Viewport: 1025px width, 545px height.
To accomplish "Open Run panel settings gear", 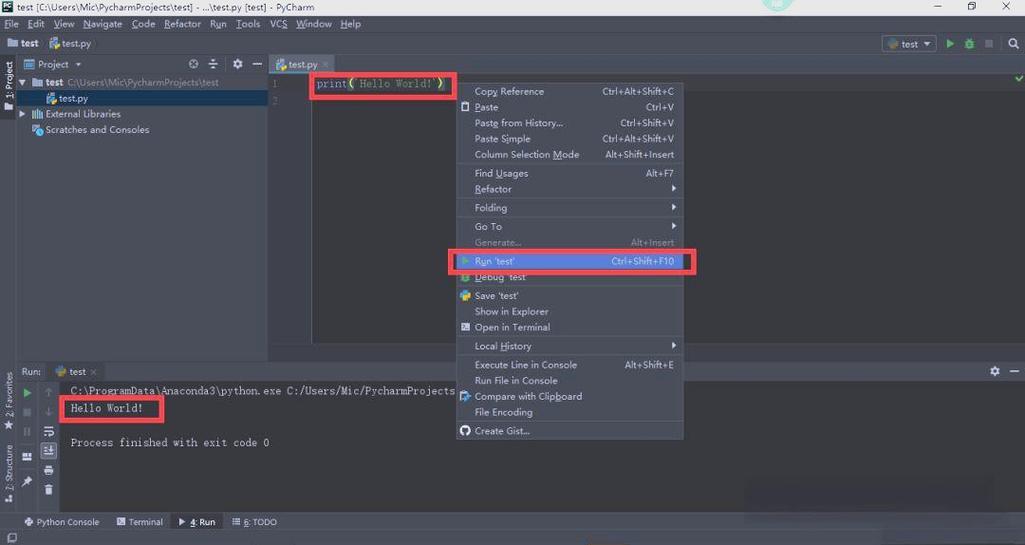I will 995,371.
